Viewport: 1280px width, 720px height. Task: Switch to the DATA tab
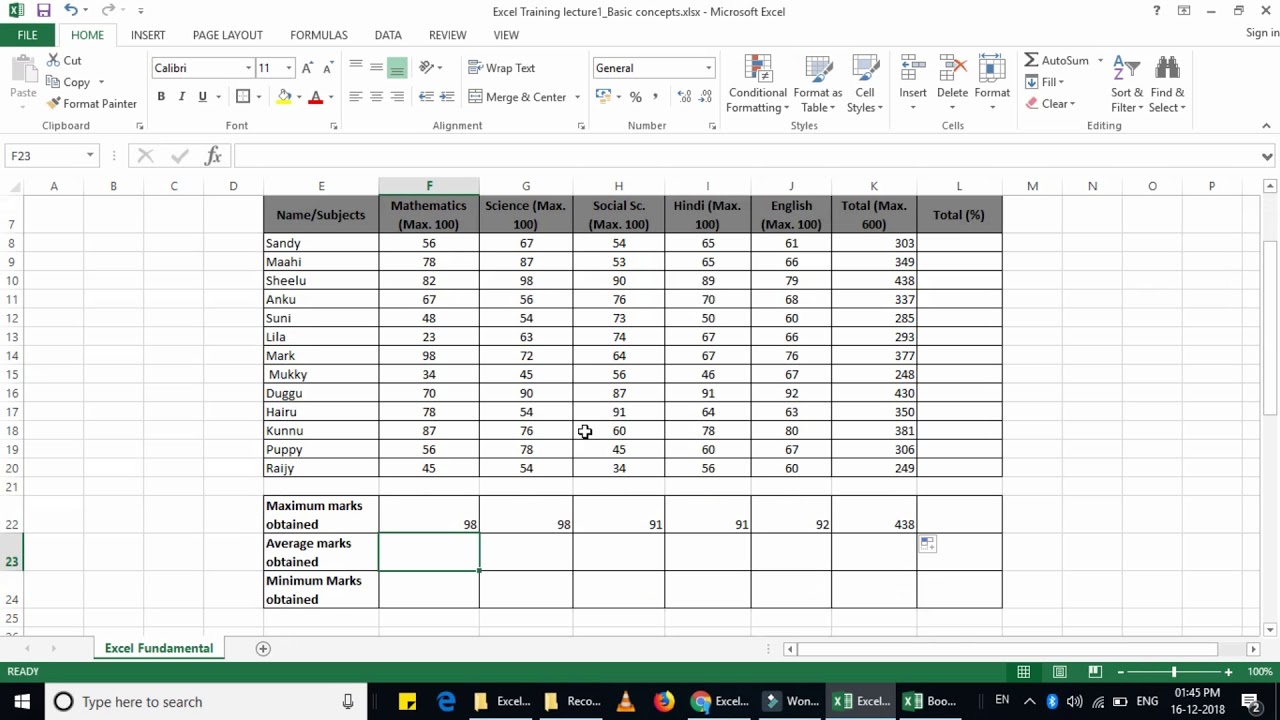(x=388, y=35)
